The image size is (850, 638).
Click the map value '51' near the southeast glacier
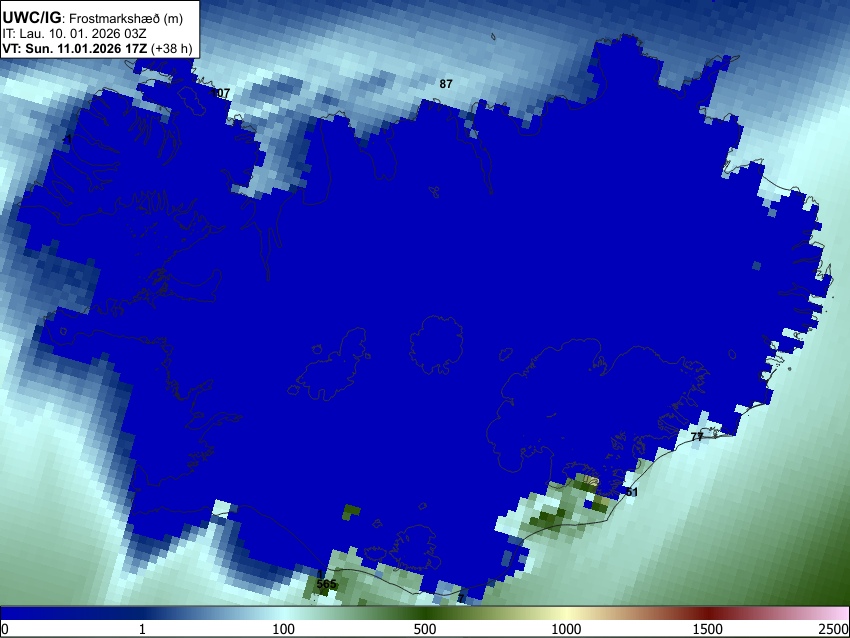click(x=632, y=492)
